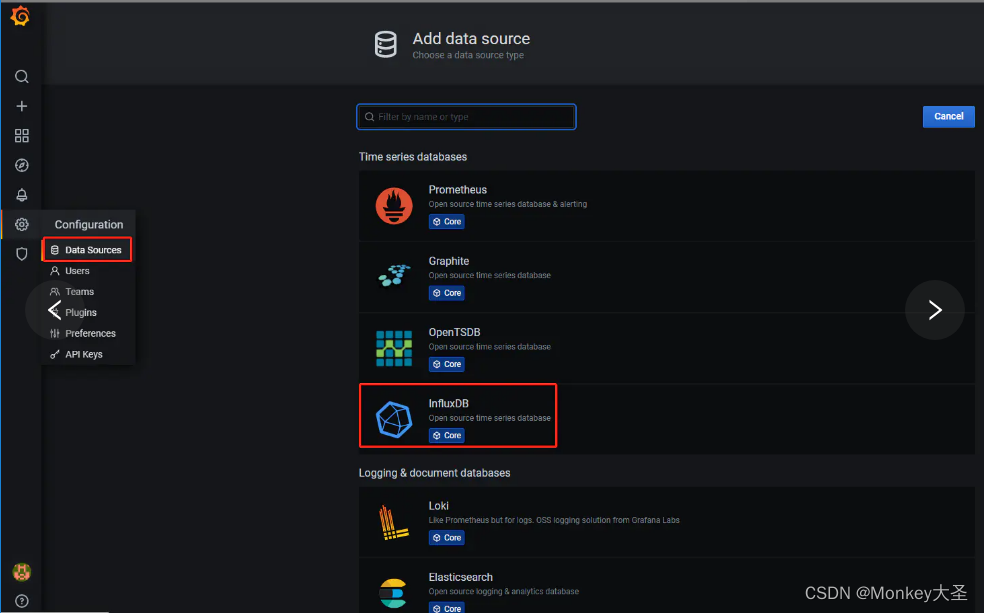Click Choose a data source type subtitle

pyautogui.click(x=468, y=55)
